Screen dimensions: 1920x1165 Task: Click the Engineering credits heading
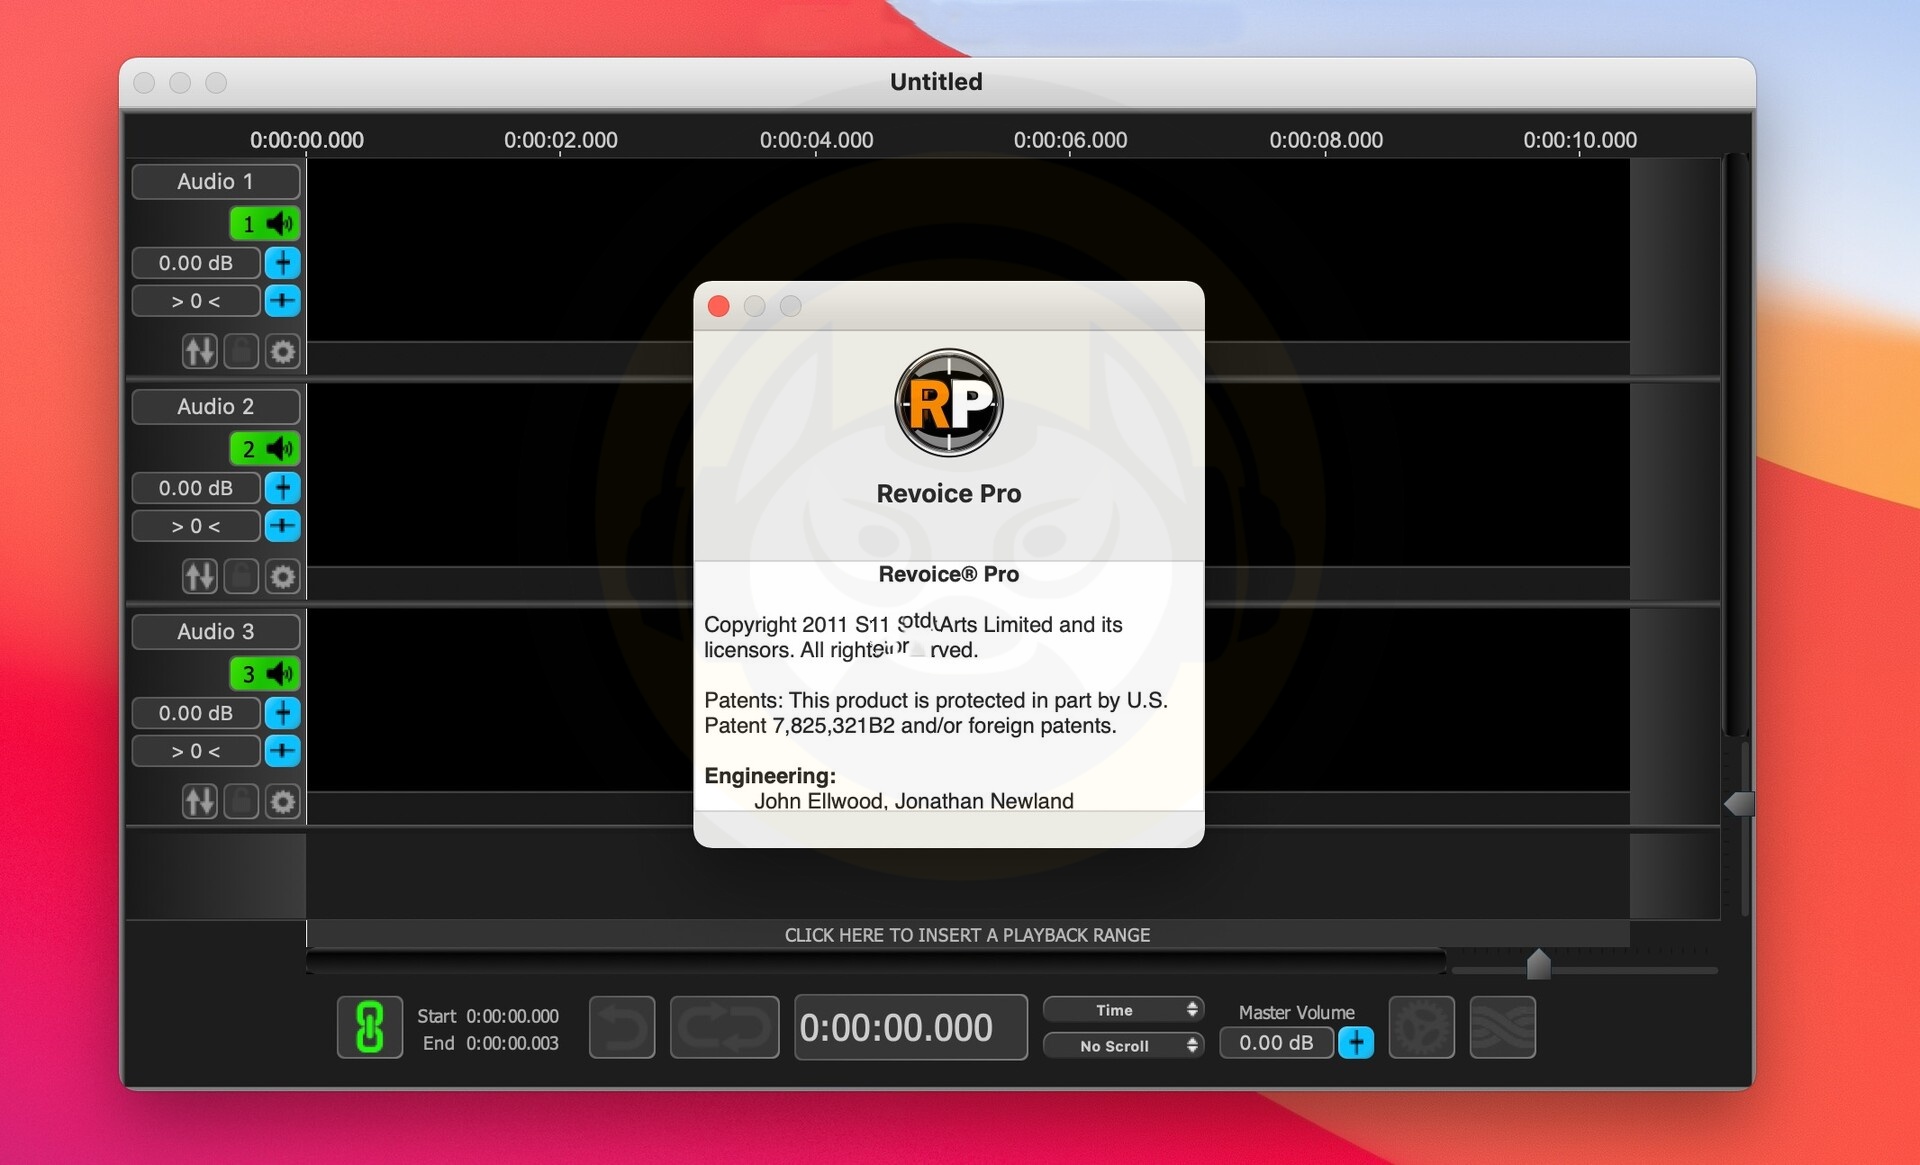coord(770,776)
